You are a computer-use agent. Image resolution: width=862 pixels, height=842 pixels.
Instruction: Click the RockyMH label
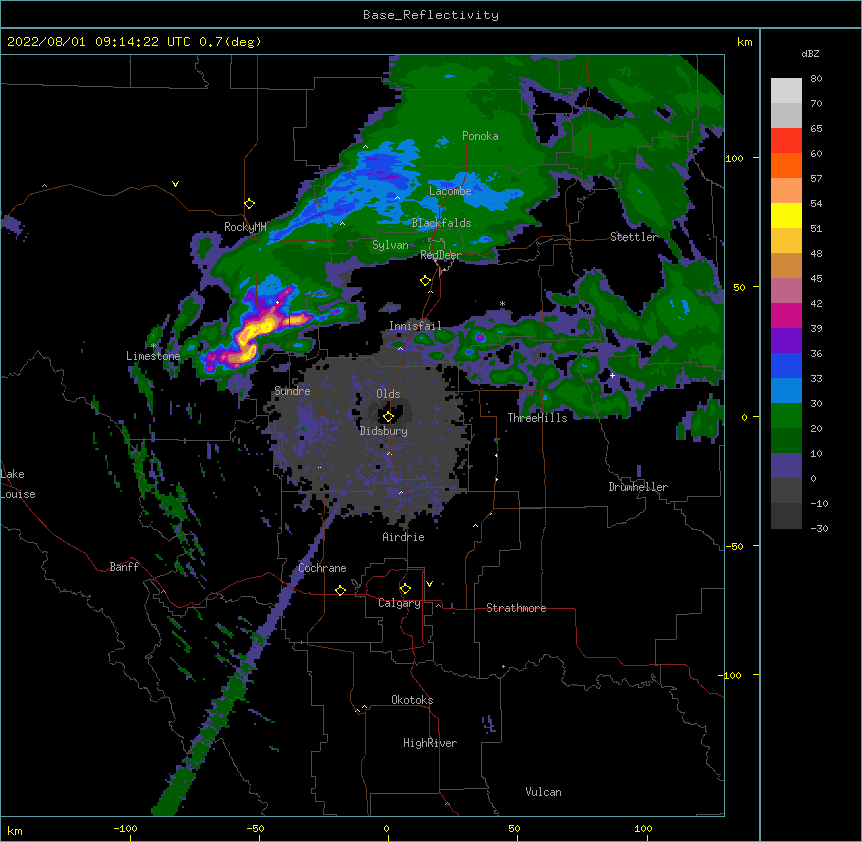click(245, 227)
